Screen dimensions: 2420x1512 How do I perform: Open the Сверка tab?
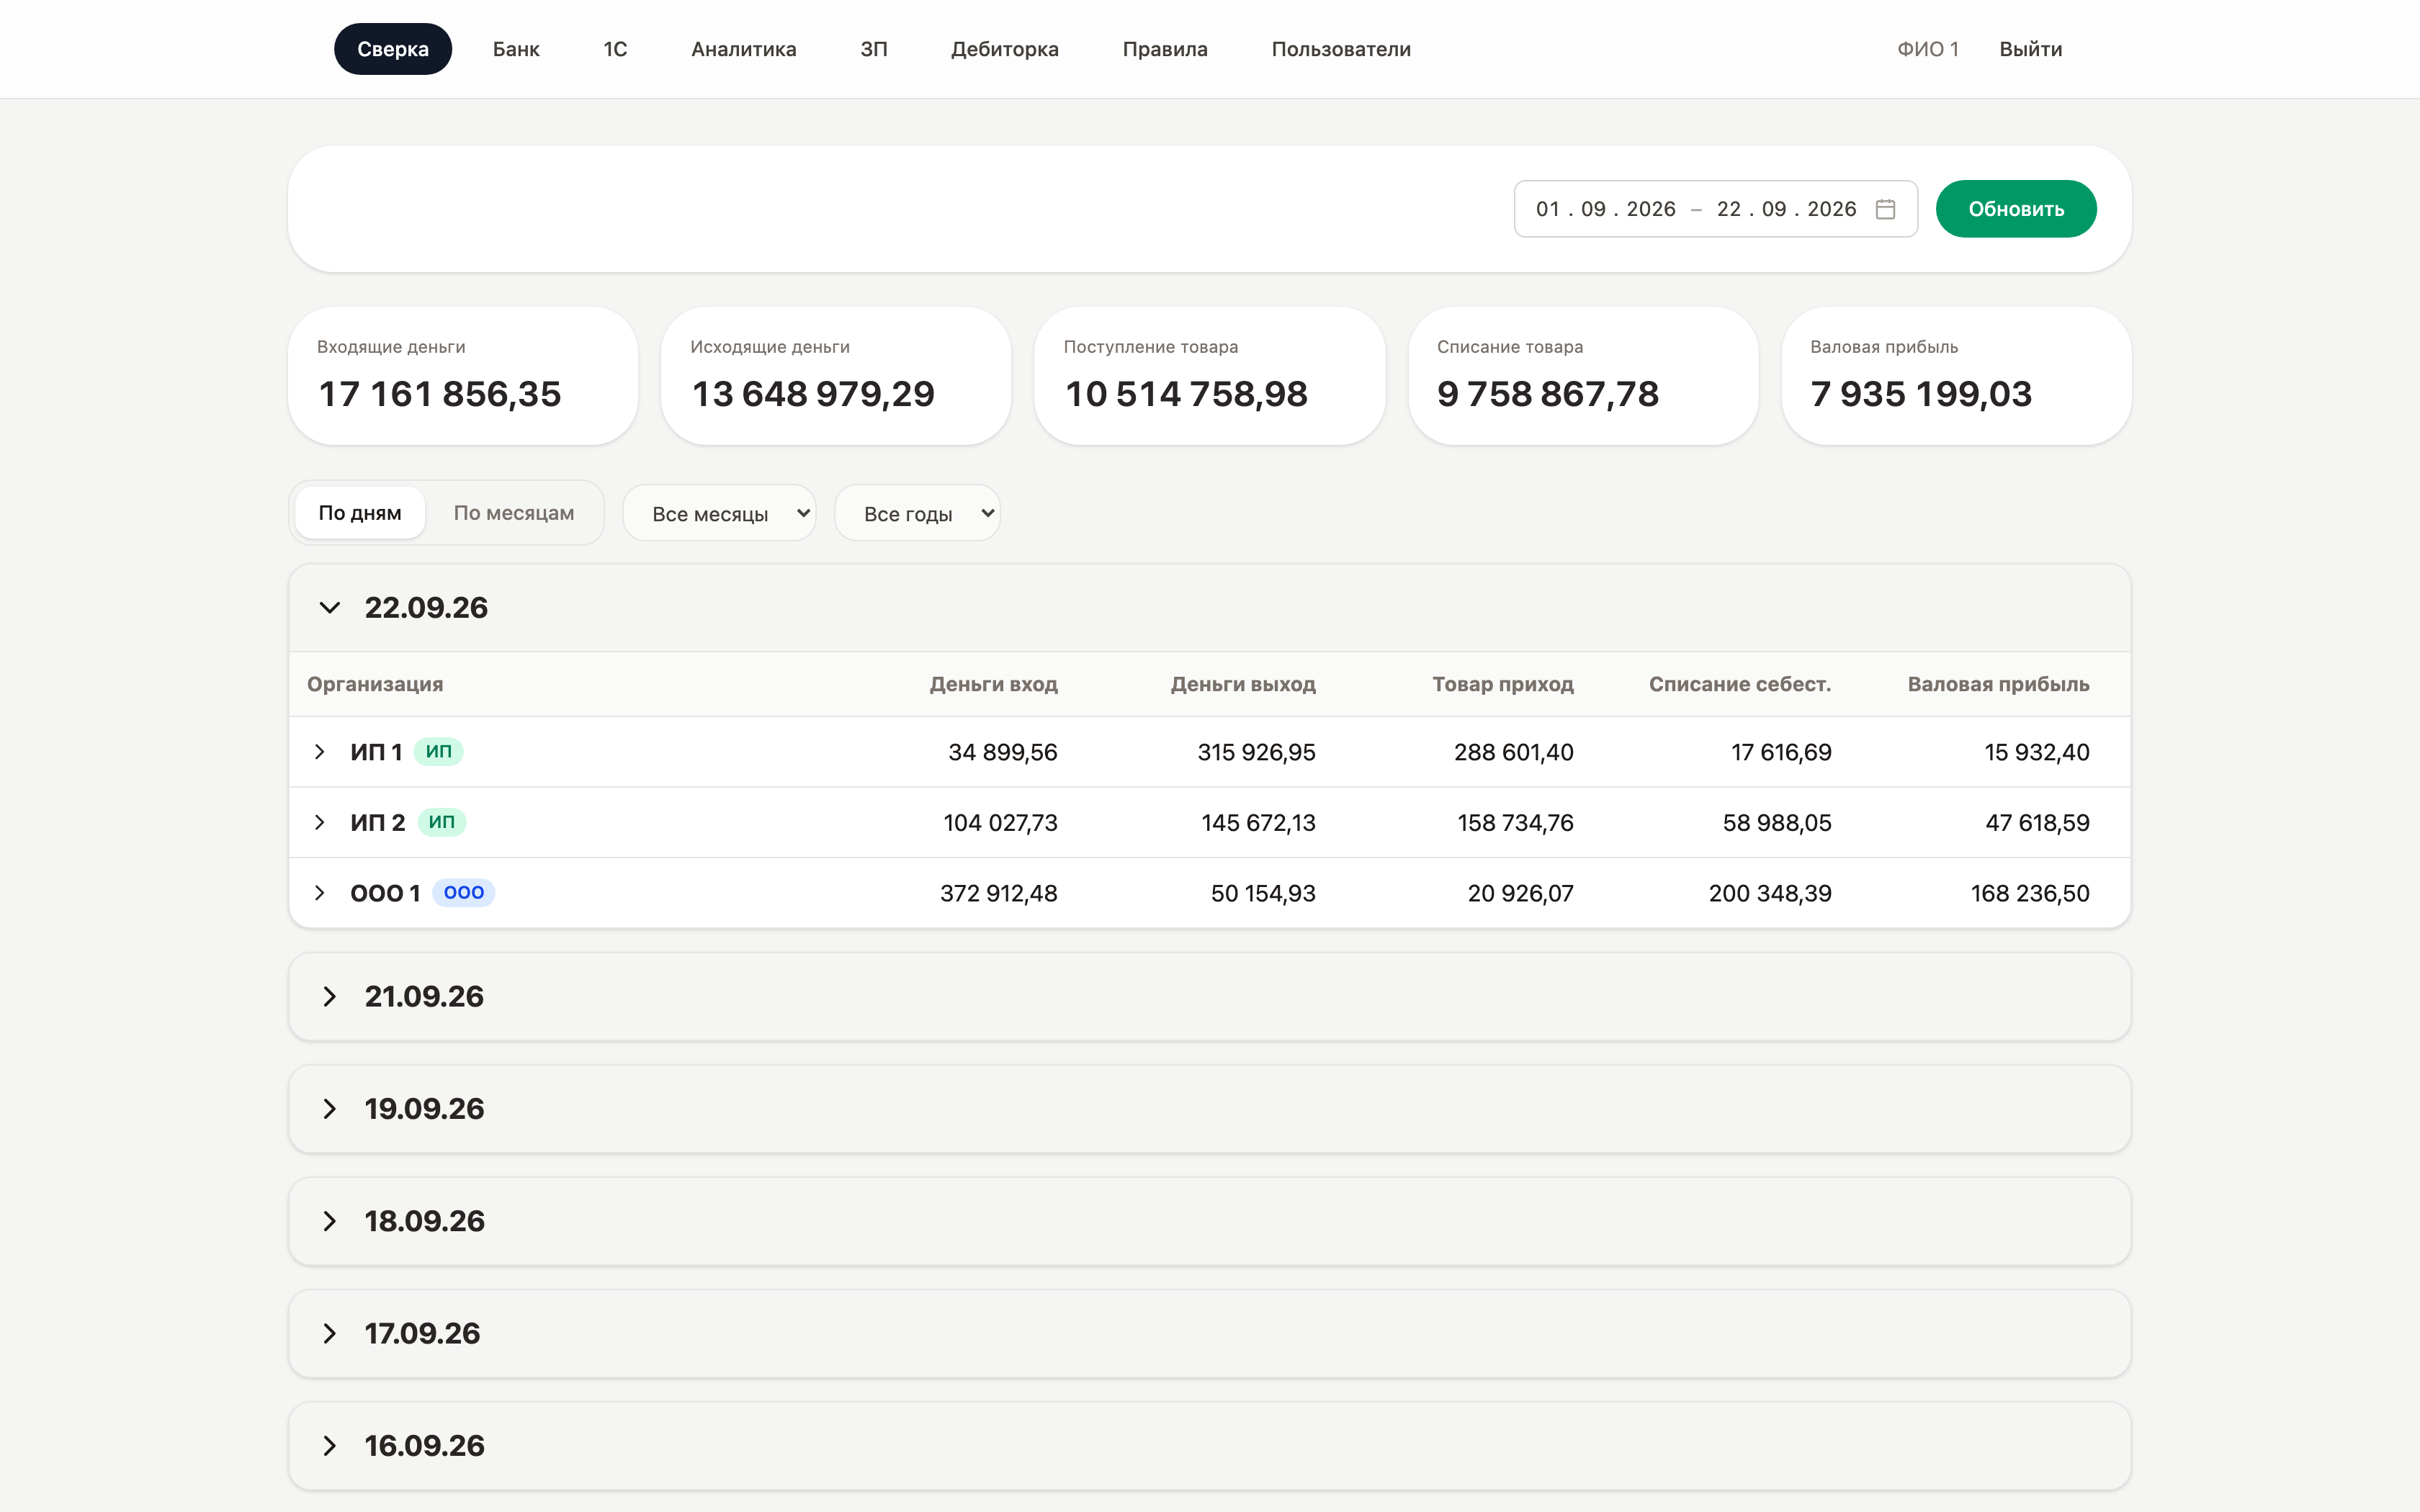(393, 49)
